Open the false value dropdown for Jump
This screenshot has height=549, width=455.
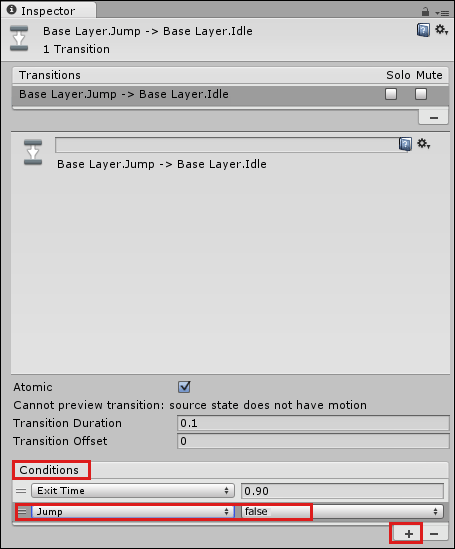(x=342, y=512)
